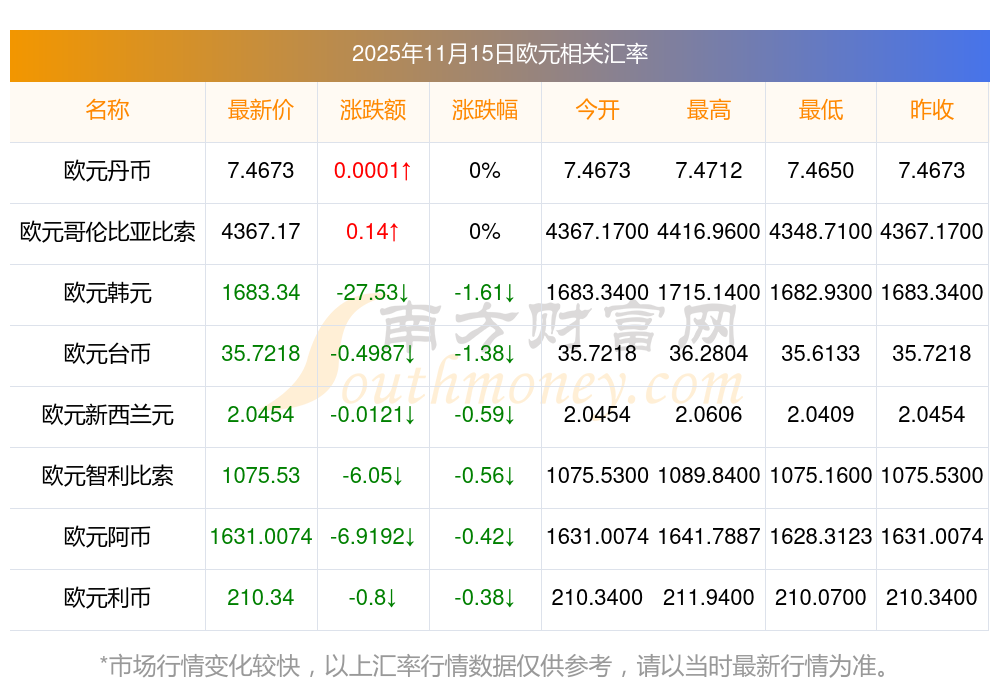This screenshot has height=697, width=1000.
Task: Click the lowest value 1628.3123
Action: [821, 536]
